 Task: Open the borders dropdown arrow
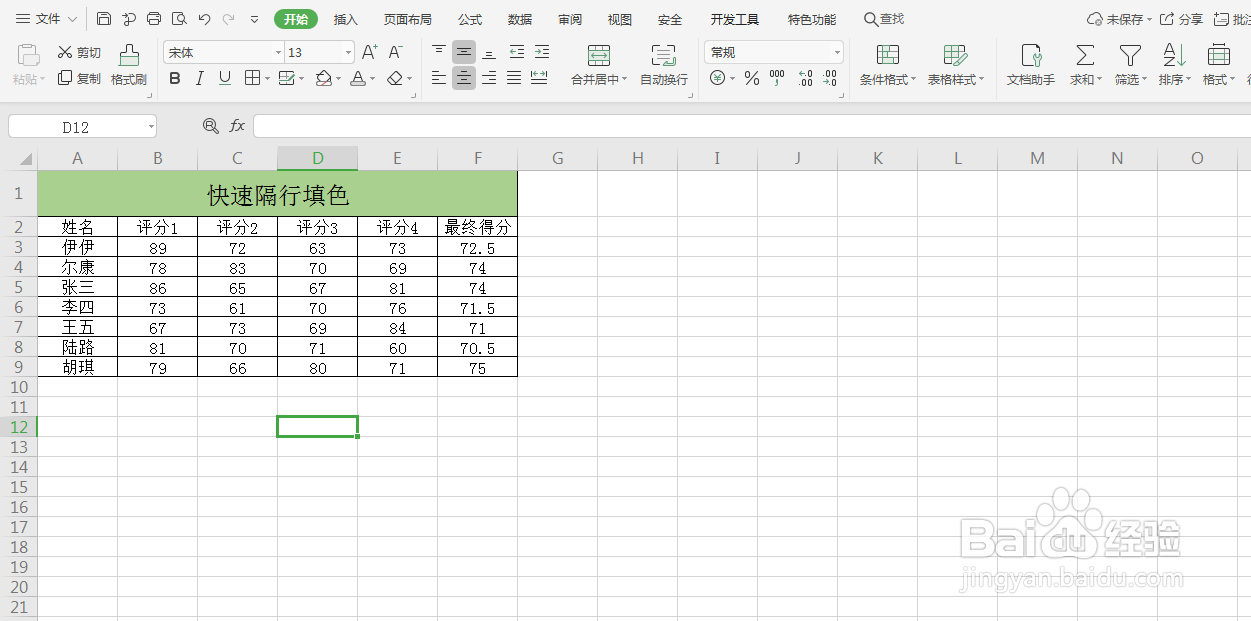[267, 79]
